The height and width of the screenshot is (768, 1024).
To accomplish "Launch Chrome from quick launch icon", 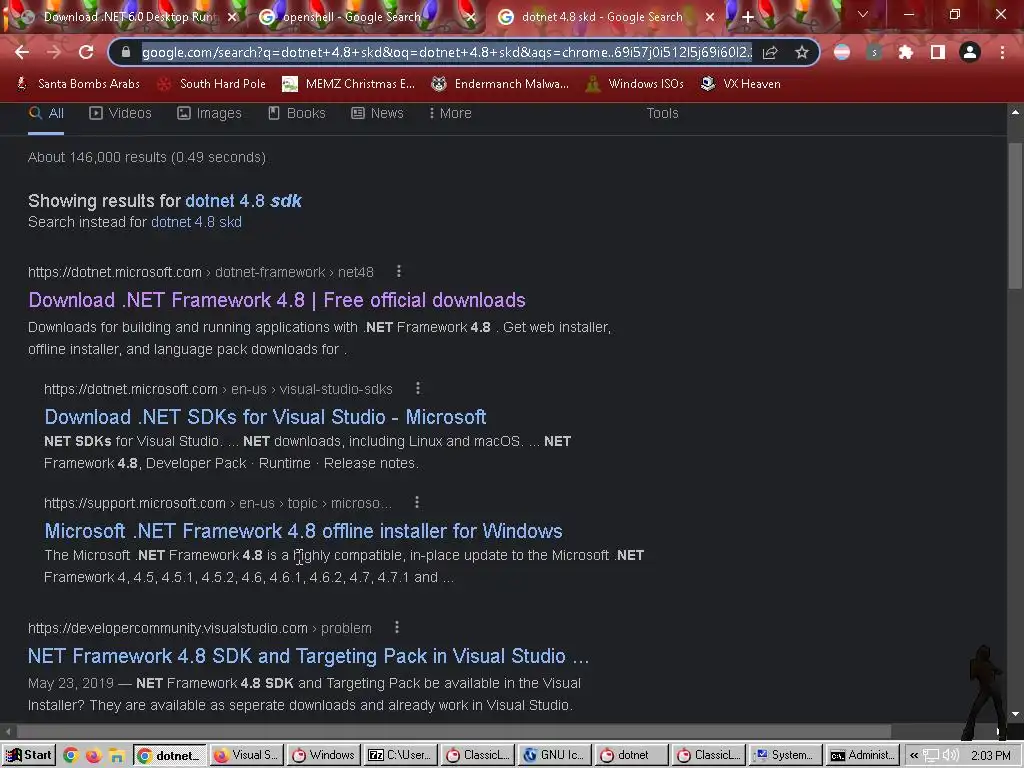I will (71, 756).
